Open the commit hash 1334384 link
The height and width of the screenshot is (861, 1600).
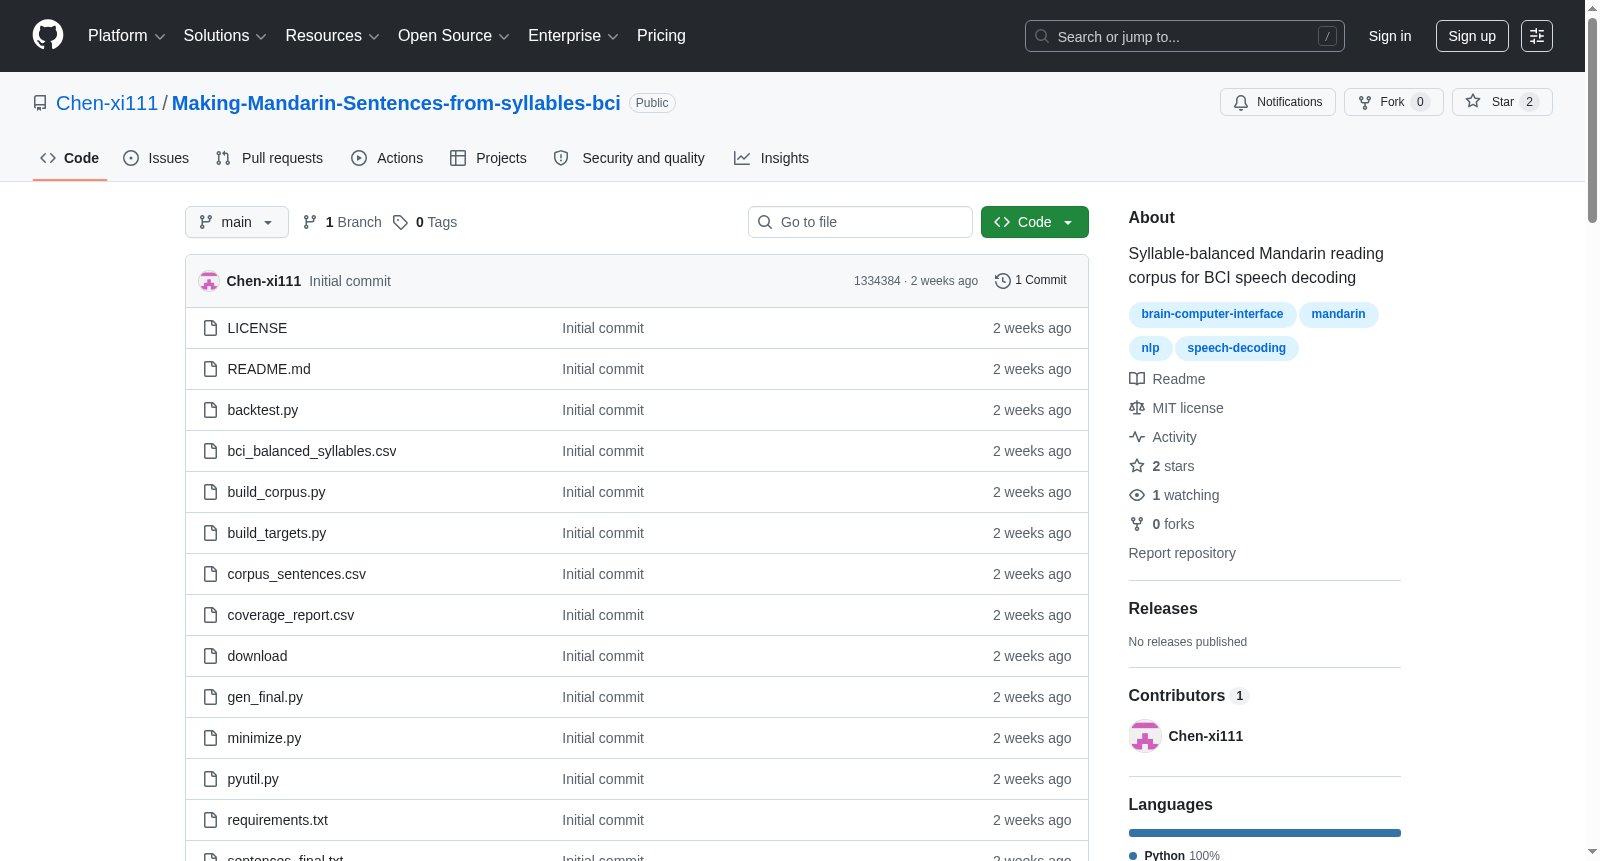(x=877, y=281)
